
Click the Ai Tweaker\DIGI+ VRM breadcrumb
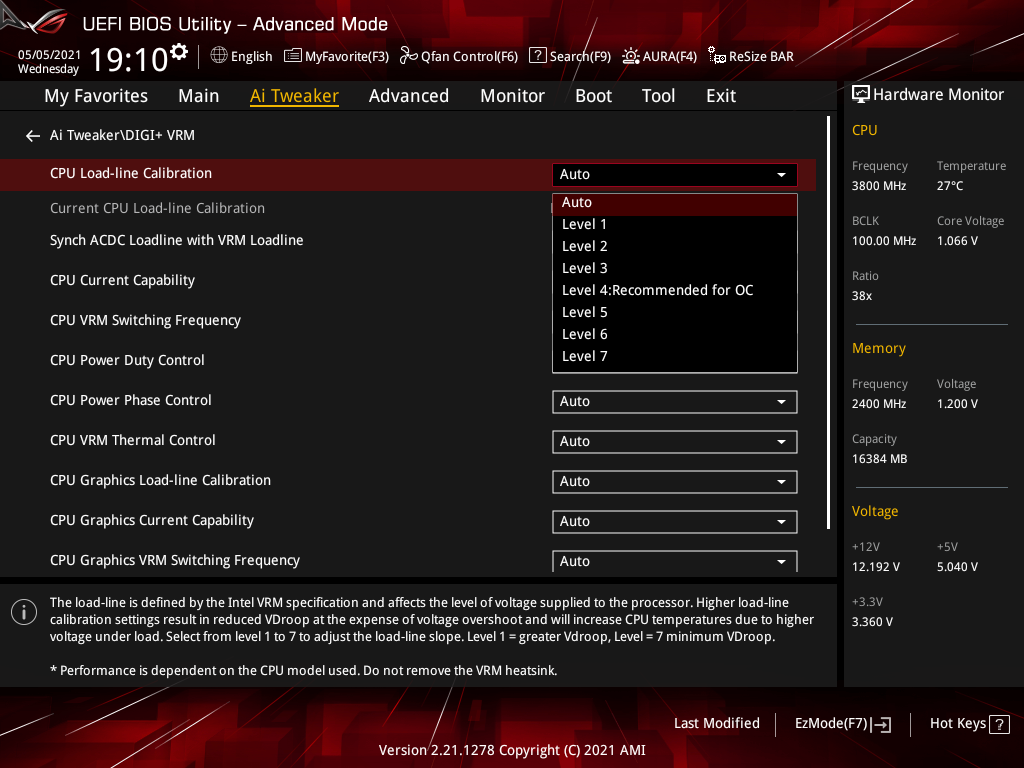(122, 135)
